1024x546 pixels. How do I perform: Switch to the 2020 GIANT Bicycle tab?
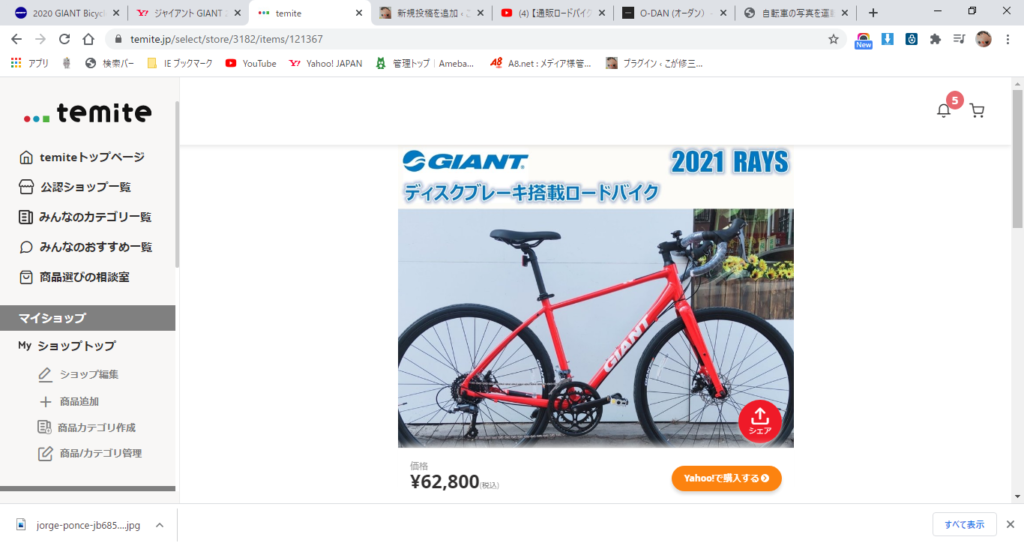click(x=67, y=13)
